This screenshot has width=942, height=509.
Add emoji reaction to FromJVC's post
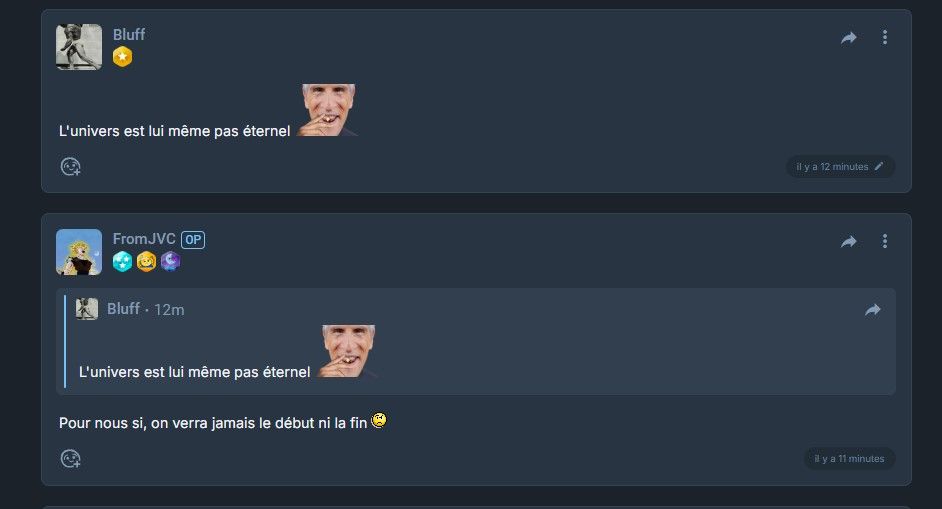point(70,459)
